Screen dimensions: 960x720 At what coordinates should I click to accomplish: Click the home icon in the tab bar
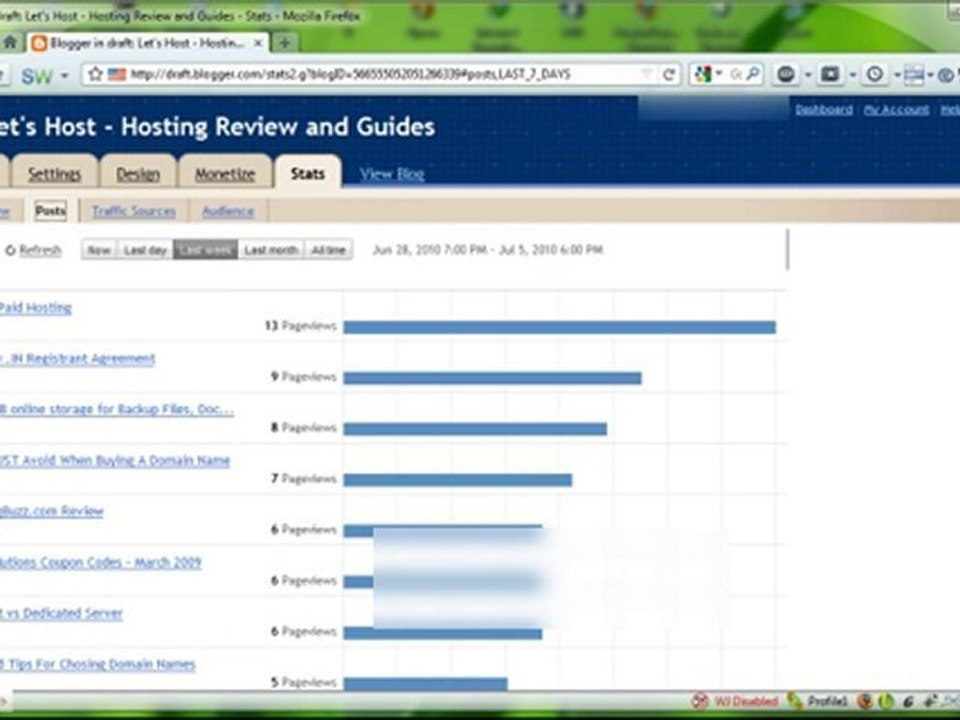click(9, 42)
